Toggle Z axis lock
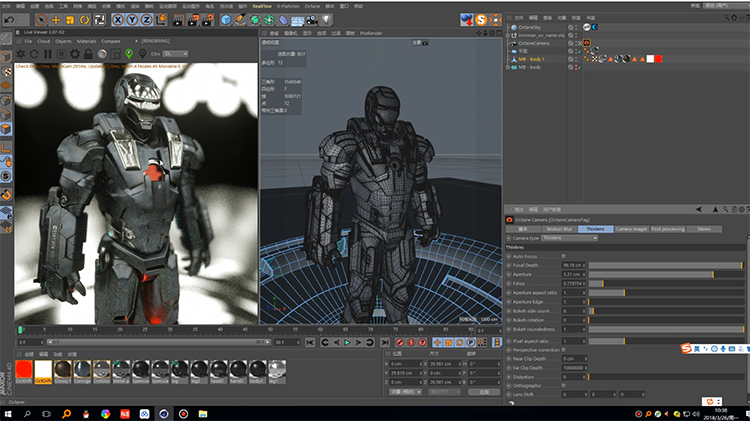 [x=146, y=20]
